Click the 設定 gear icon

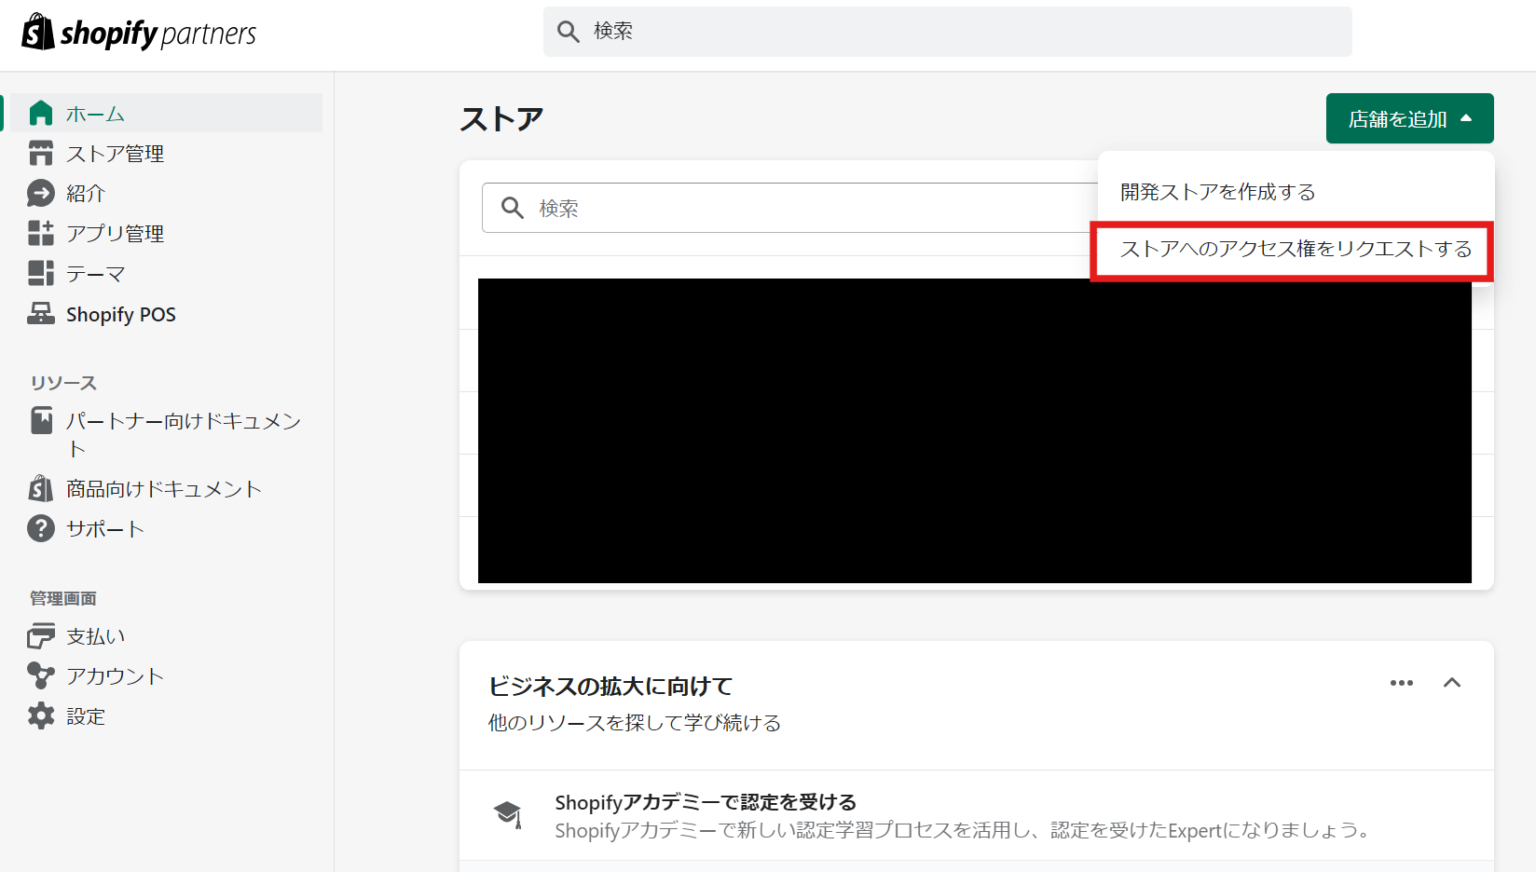point(41,716)
